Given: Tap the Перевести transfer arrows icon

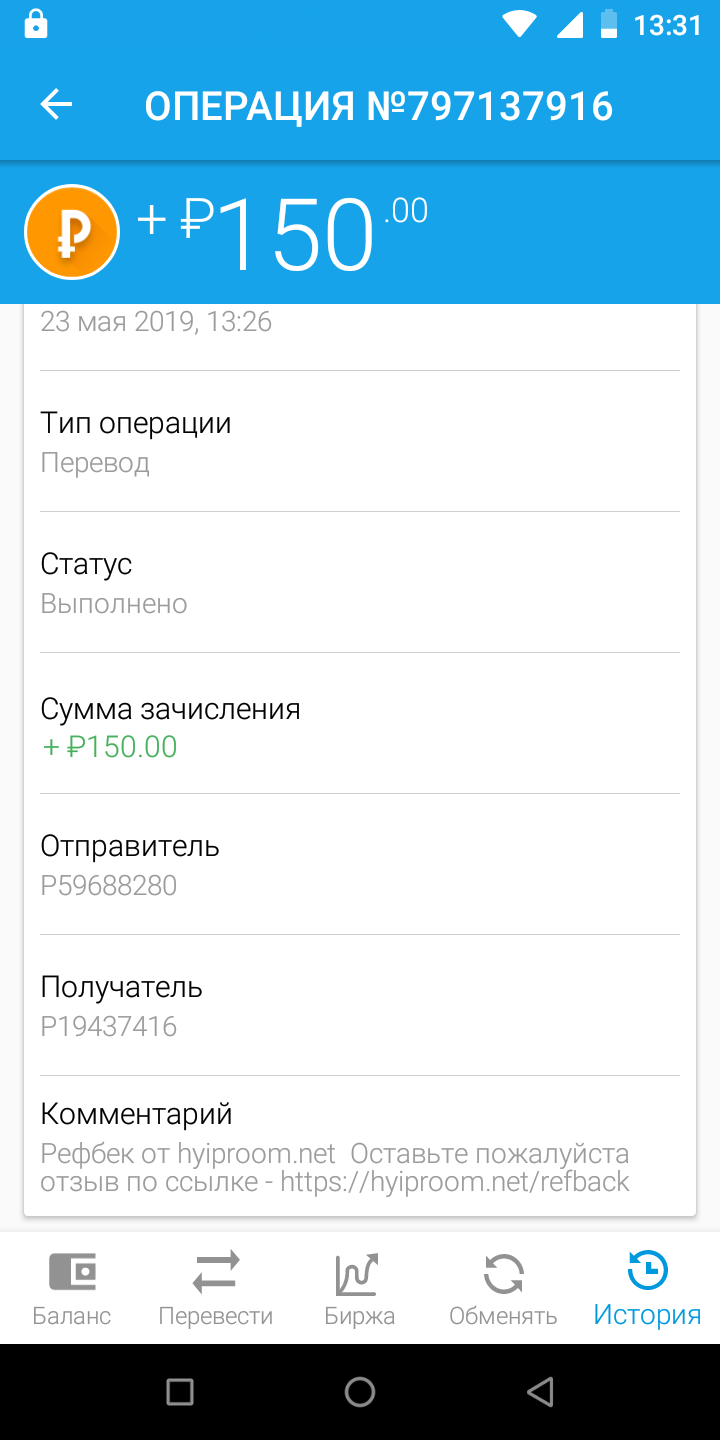Looking at the screenshot, I should click(x=216, y=1272).
